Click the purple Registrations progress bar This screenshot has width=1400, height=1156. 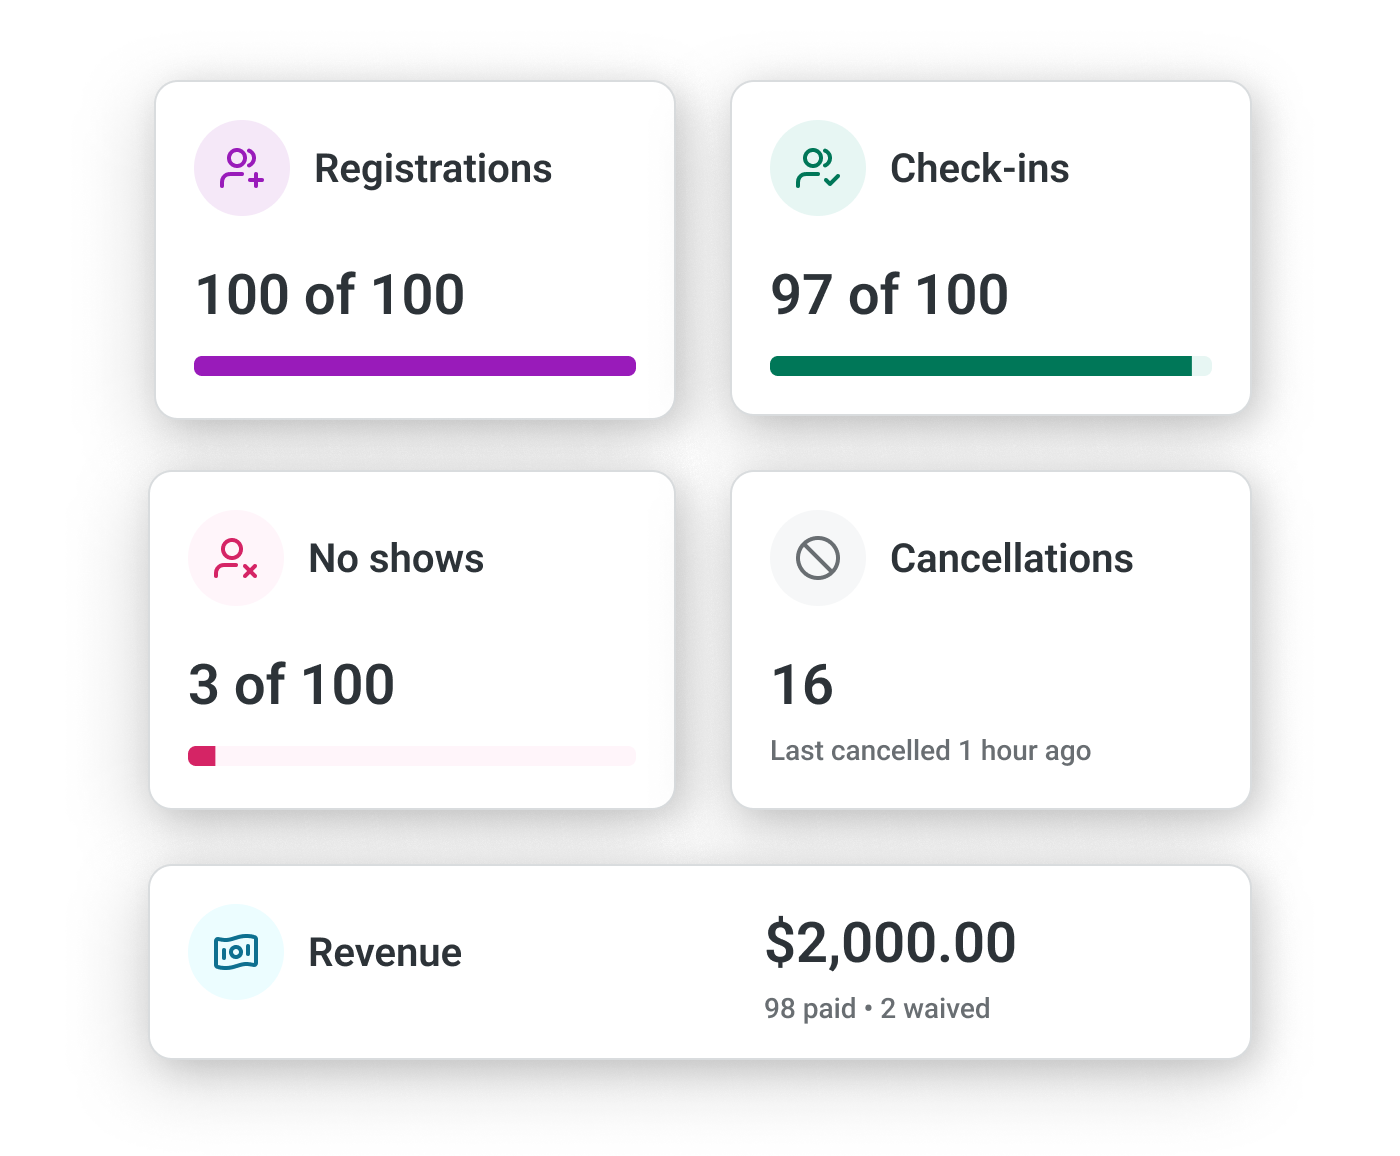coord(414,366)
